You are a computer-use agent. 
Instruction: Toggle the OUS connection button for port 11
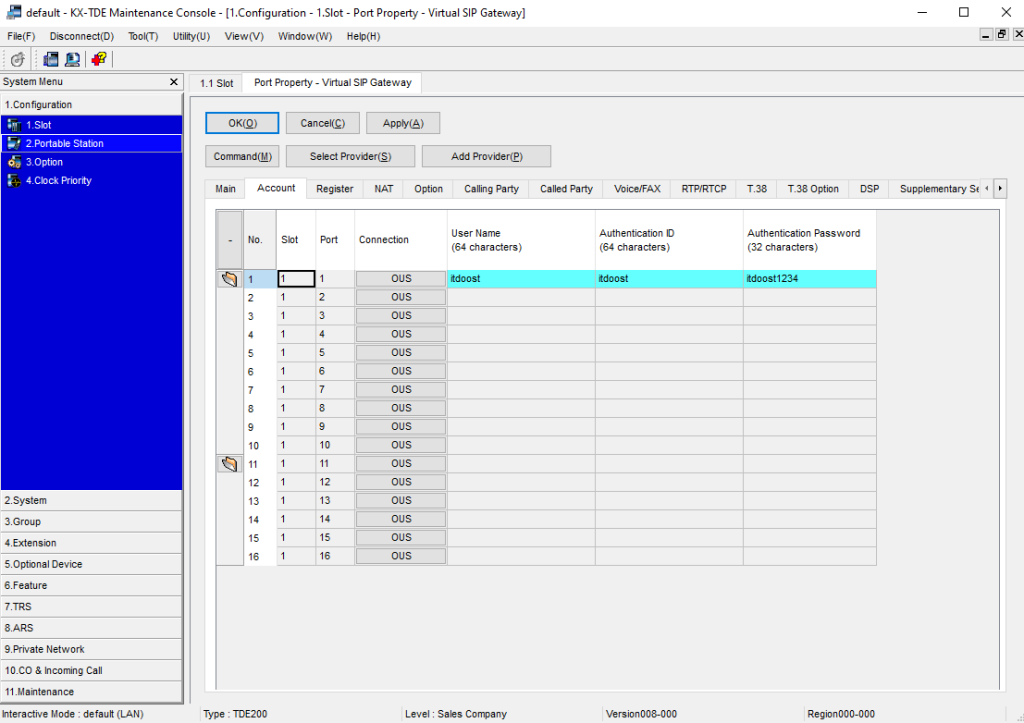click(401, 464)
